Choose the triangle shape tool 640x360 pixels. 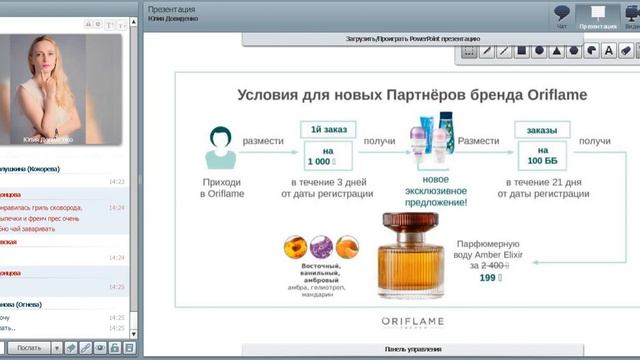(557, 51)
